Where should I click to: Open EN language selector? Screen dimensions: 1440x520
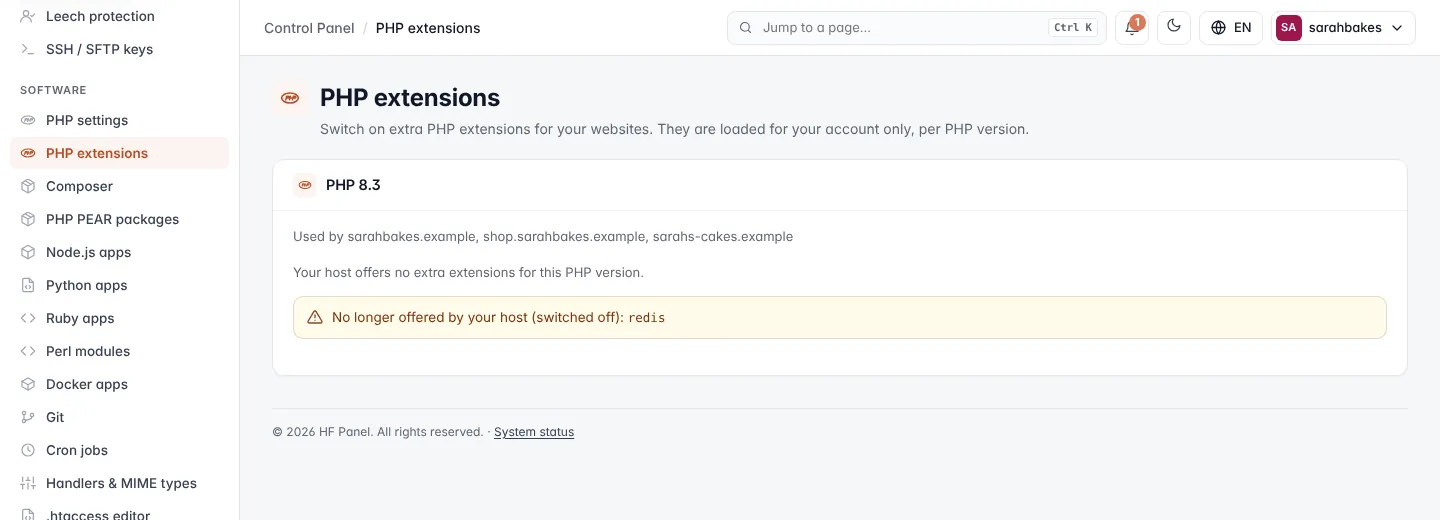pyautogui.click(x=1231, y=28)
